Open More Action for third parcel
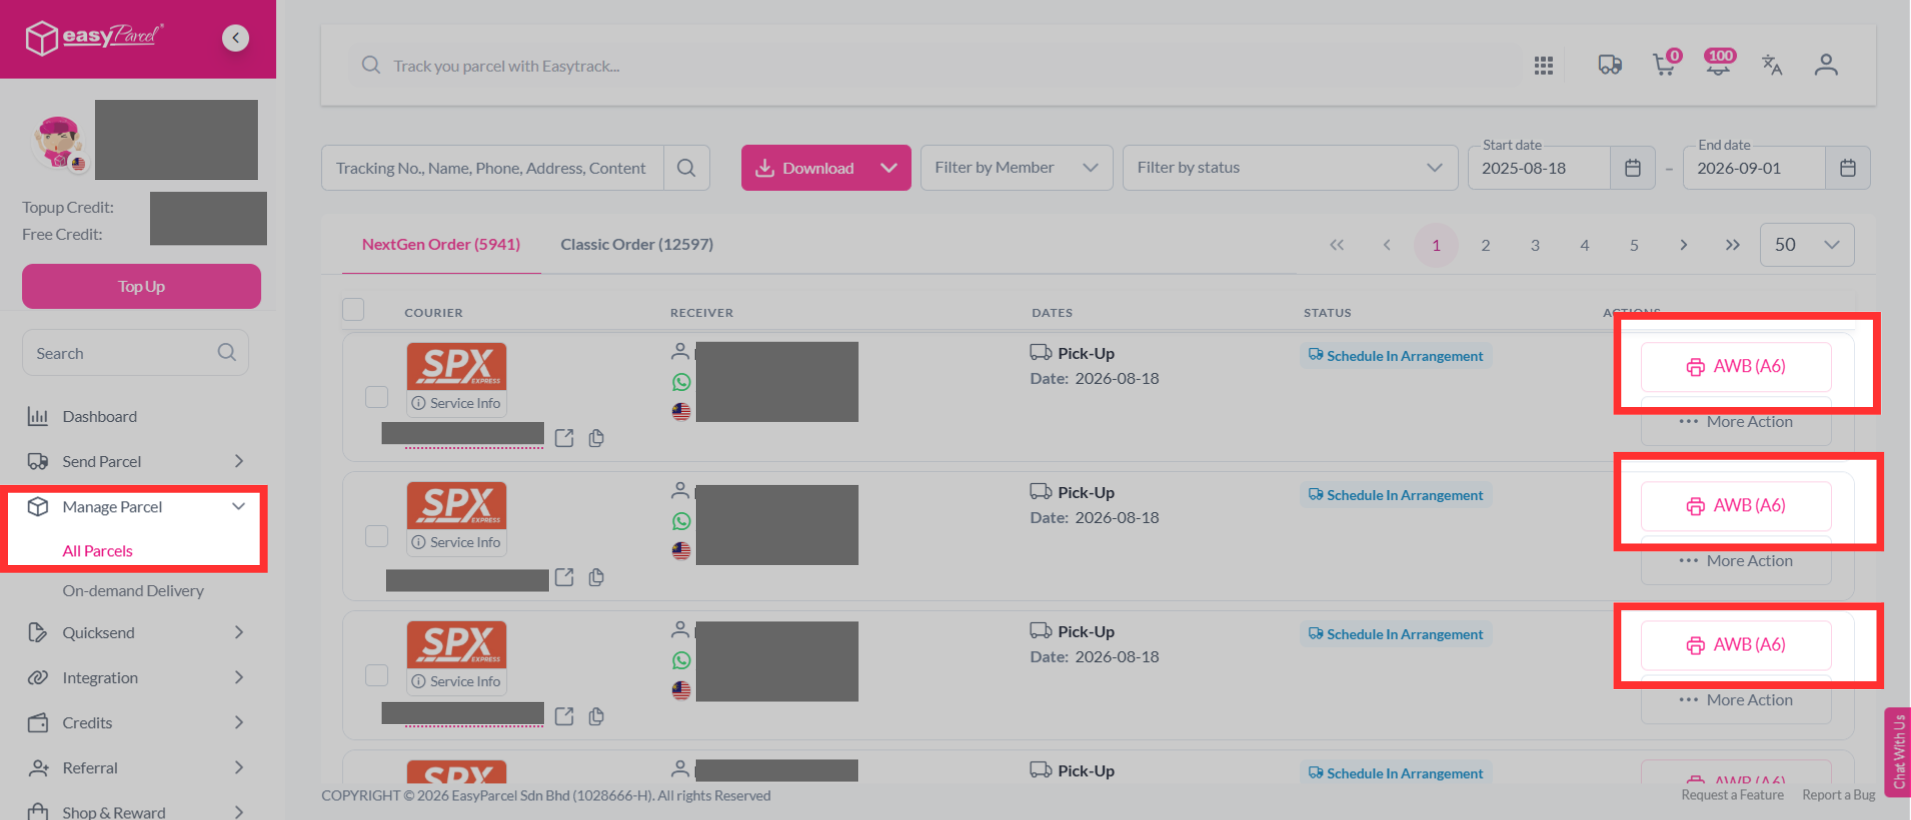Image resolution: width=1911 pixels, height=820 pixels. point(1736,700)
